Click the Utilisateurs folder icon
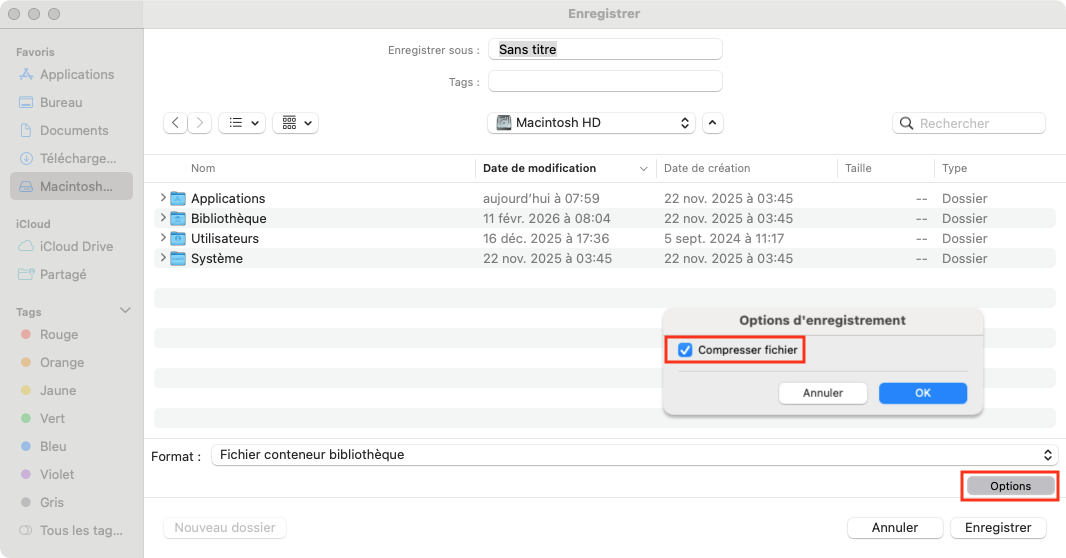Screen dimensions: 1066x558 click(x=177, y=239)
